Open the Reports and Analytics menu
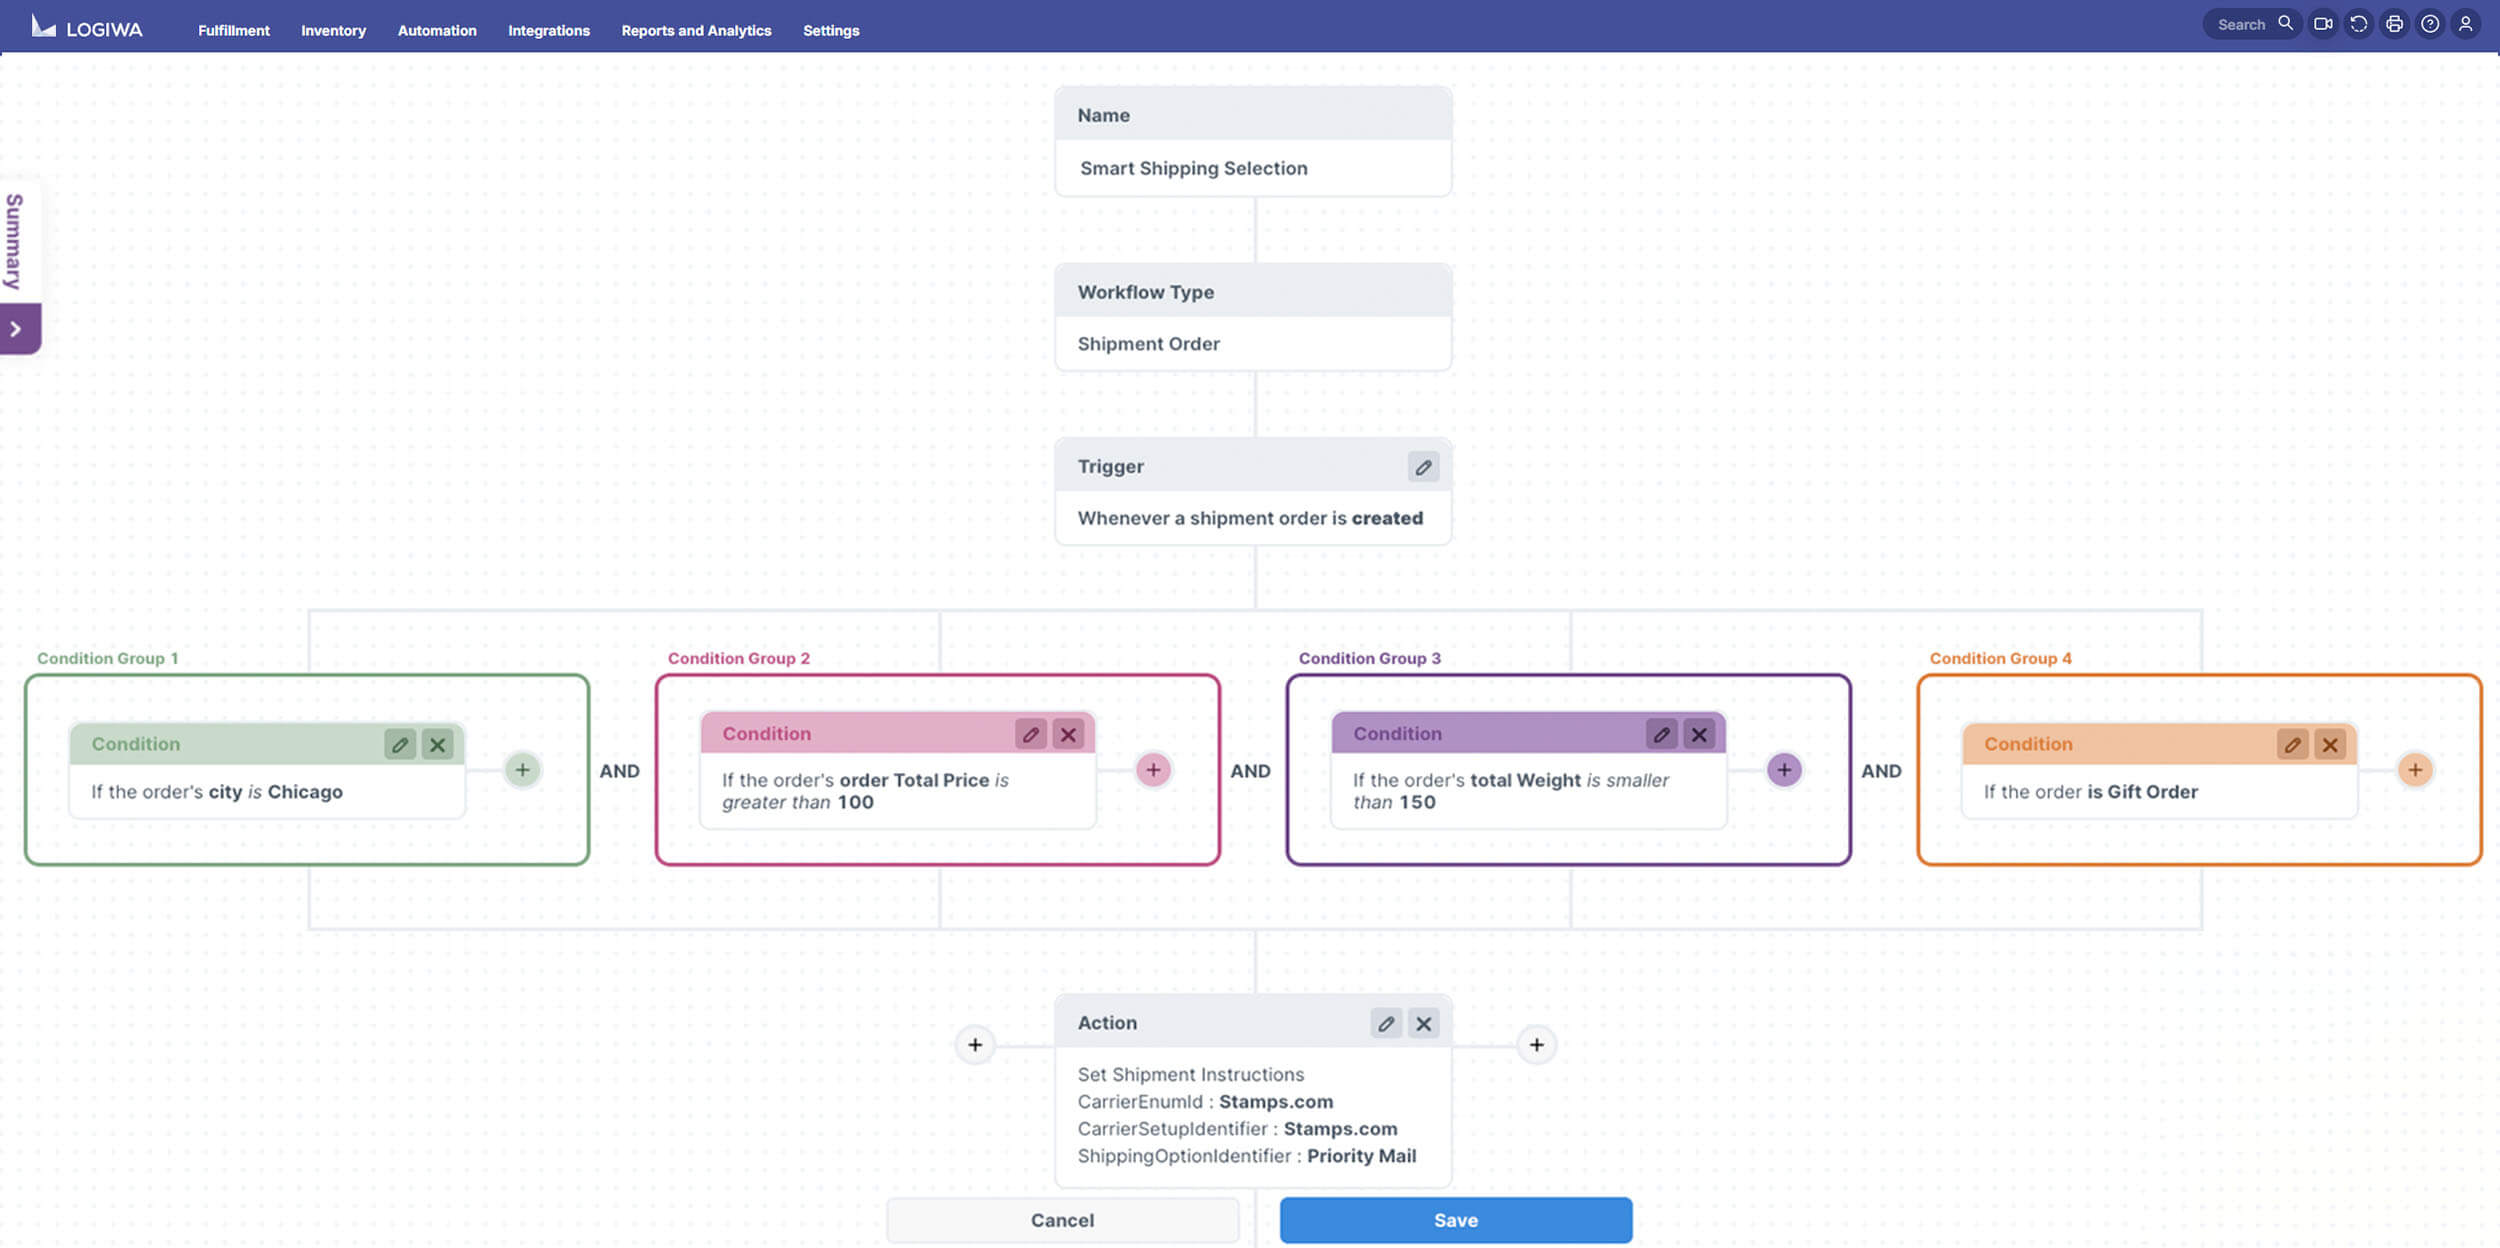This screenshot has width=2500, height=1248. 696,31
